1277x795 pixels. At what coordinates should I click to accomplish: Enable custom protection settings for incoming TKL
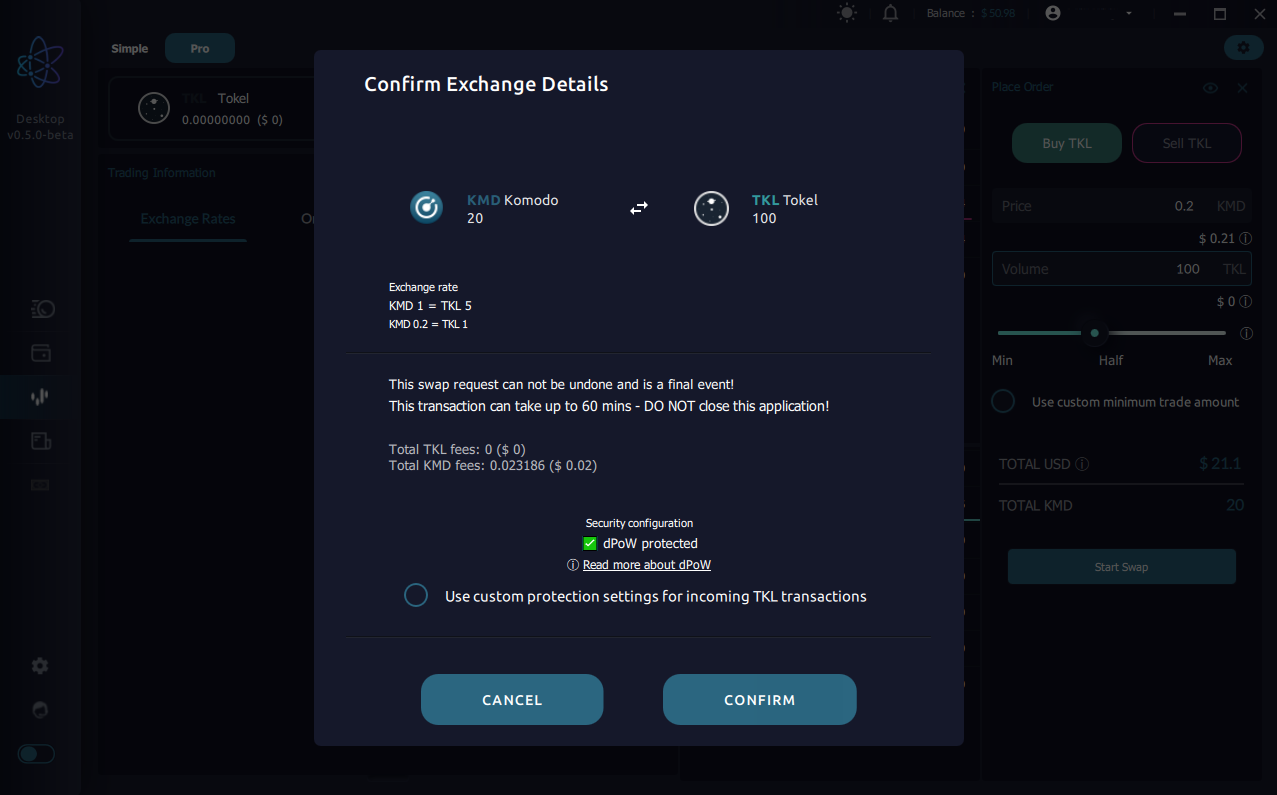coord(416,596)
